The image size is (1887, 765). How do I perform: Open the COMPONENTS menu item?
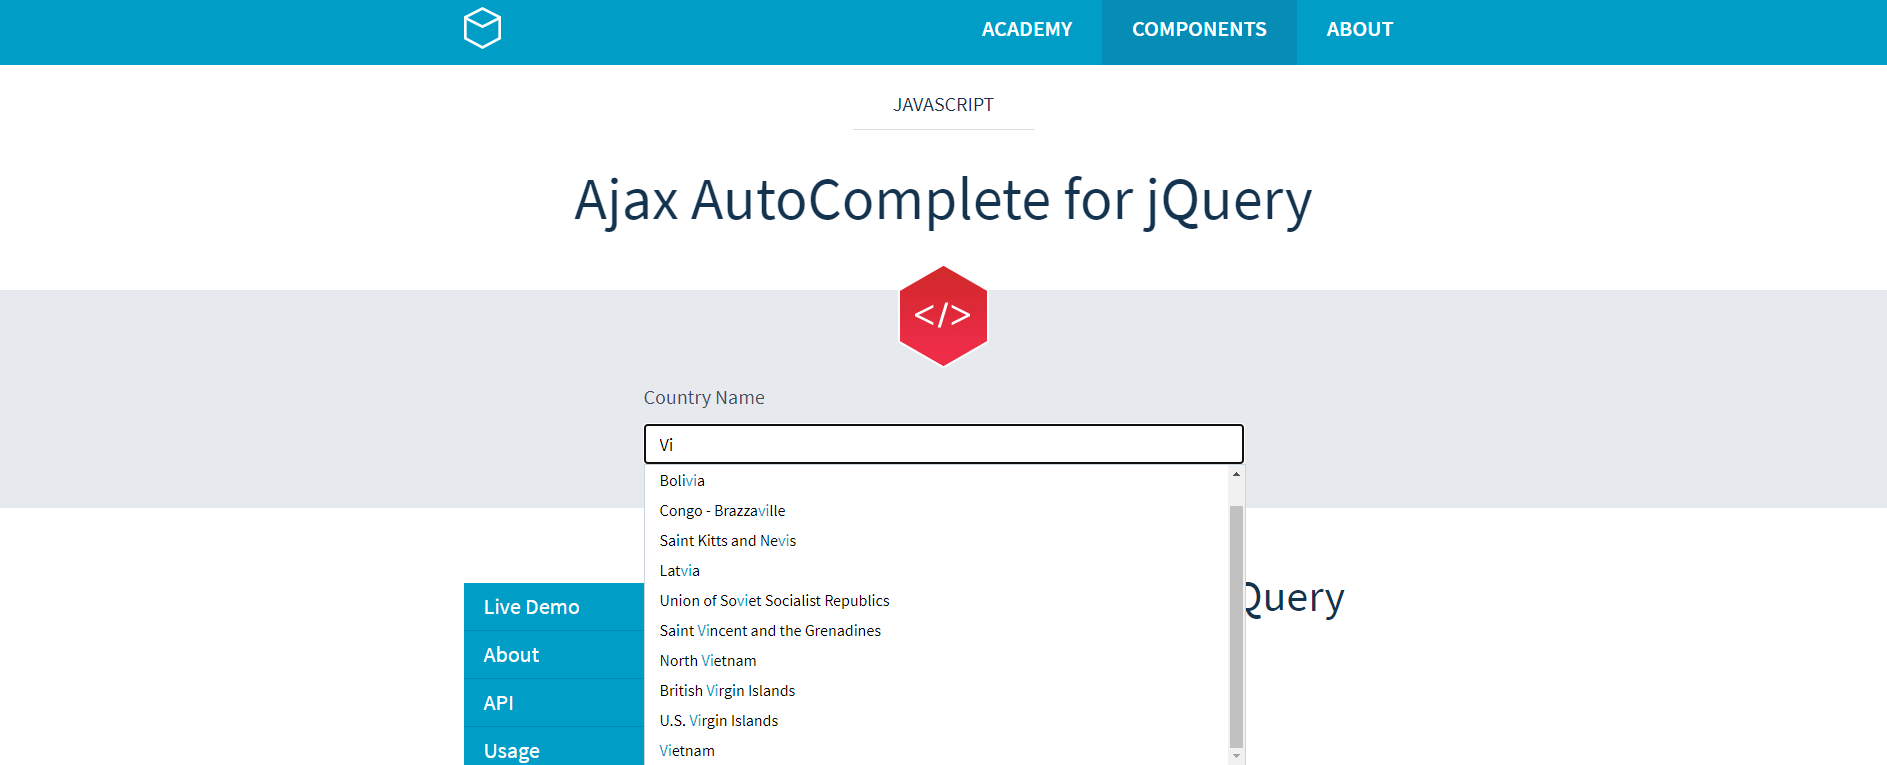coord(1199,30)
